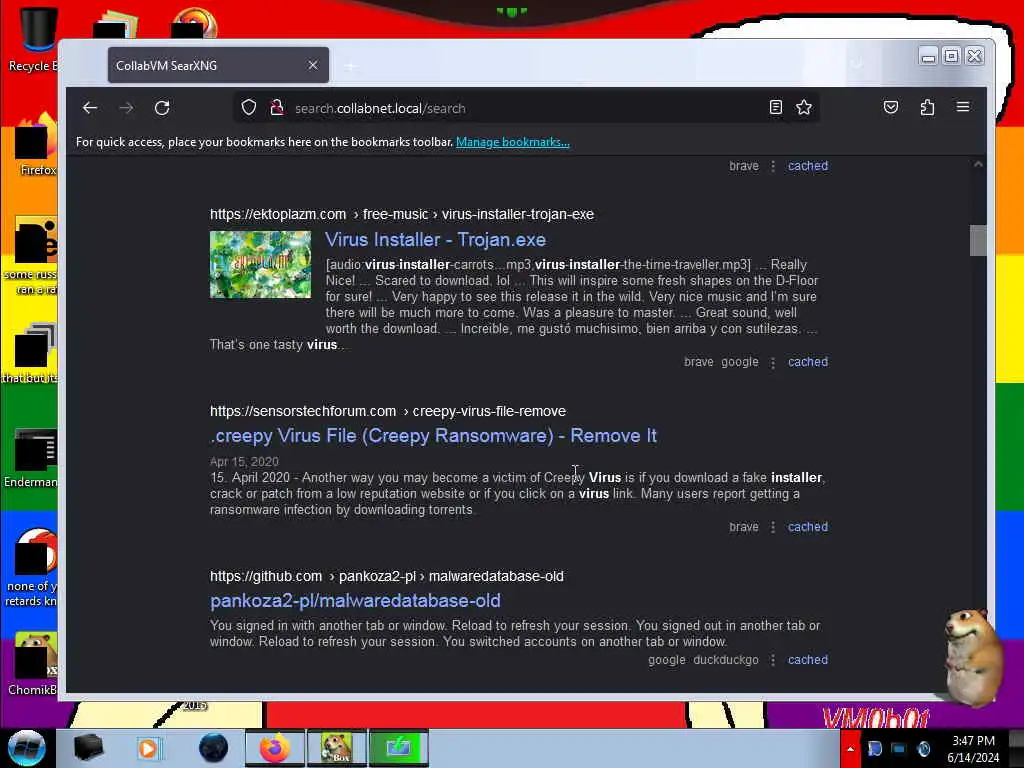Open the Windows Start orb

click(26, 748)
